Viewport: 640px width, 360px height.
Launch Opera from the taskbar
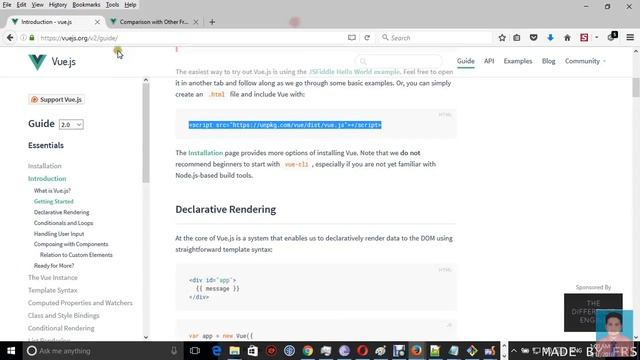(362, 351)
